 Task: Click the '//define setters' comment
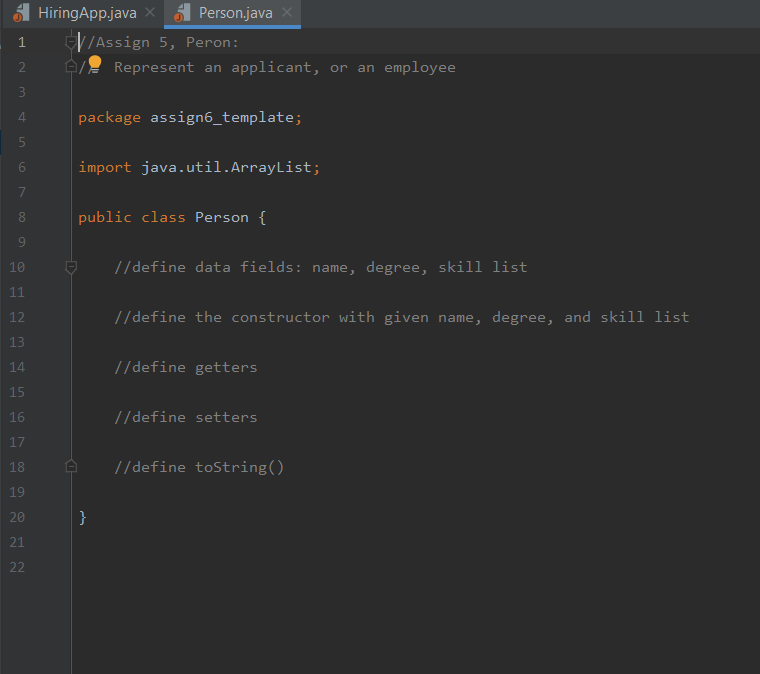tap(186, 417)
